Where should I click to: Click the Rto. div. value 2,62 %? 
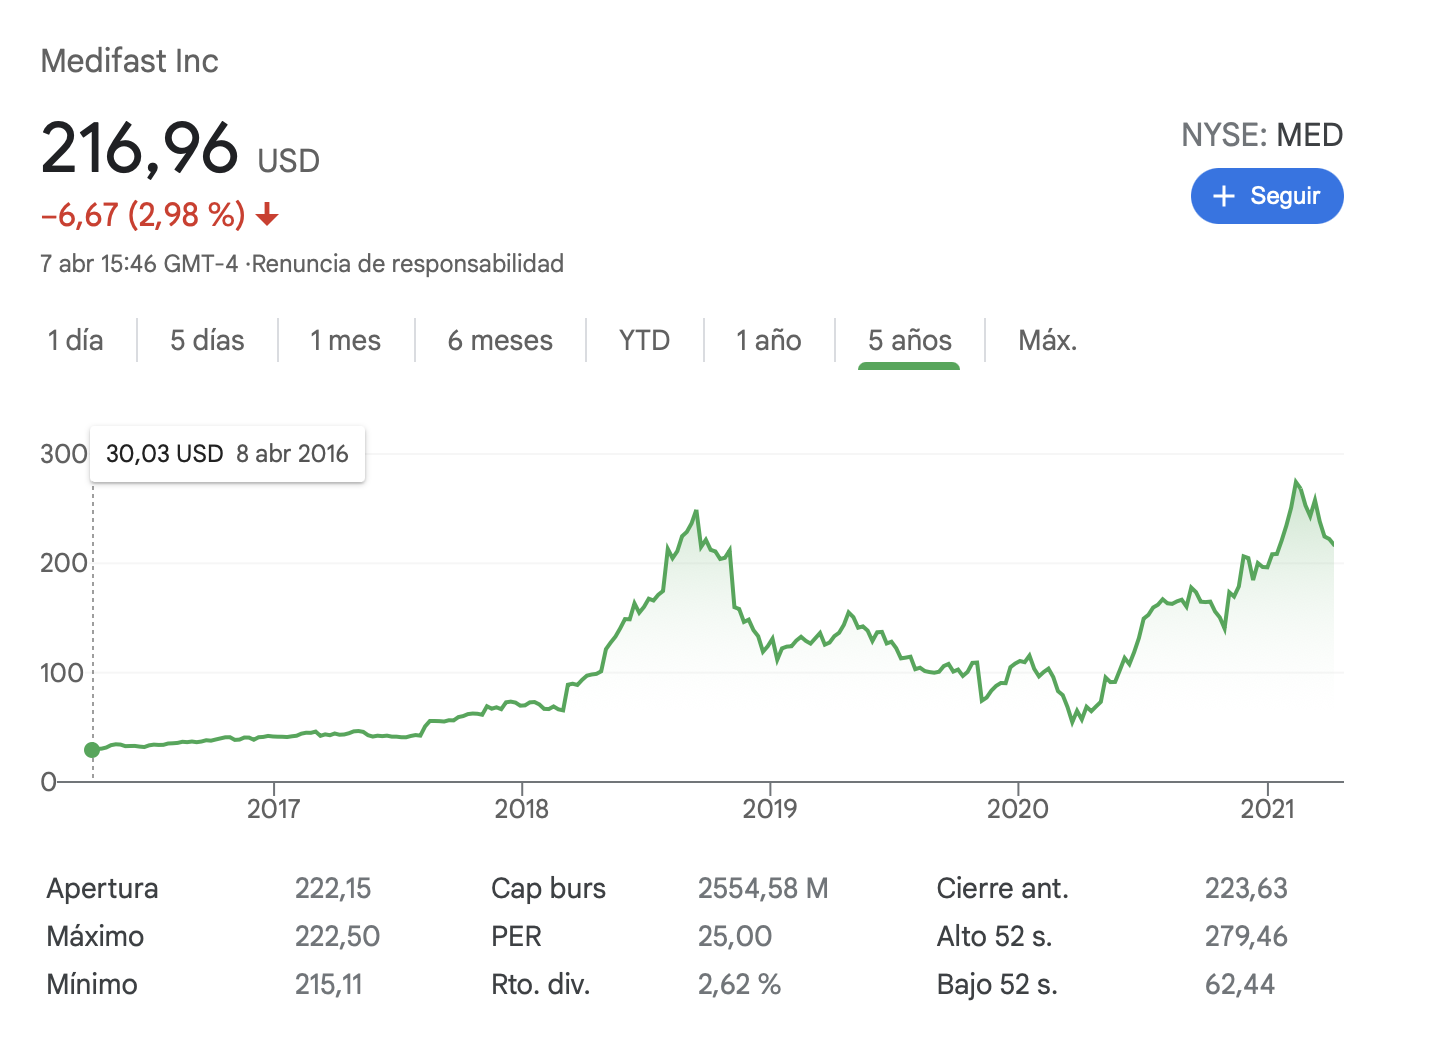[x=739, y=984]
